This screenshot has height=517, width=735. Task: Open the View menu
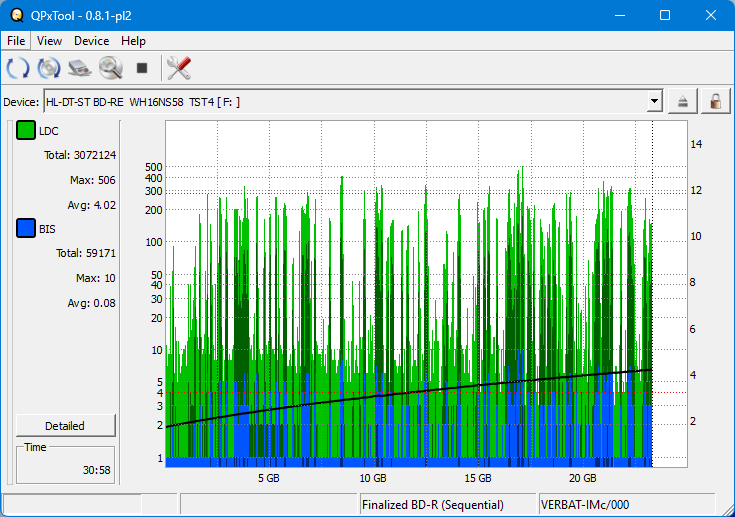coord(49,41)
